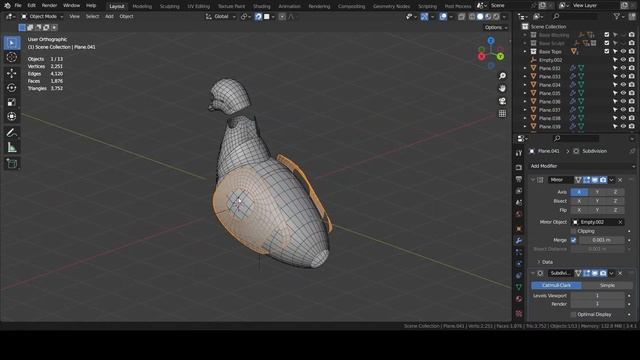640x360 pixels.
Task: Activate the Move tool
Action: coord(12,73)
